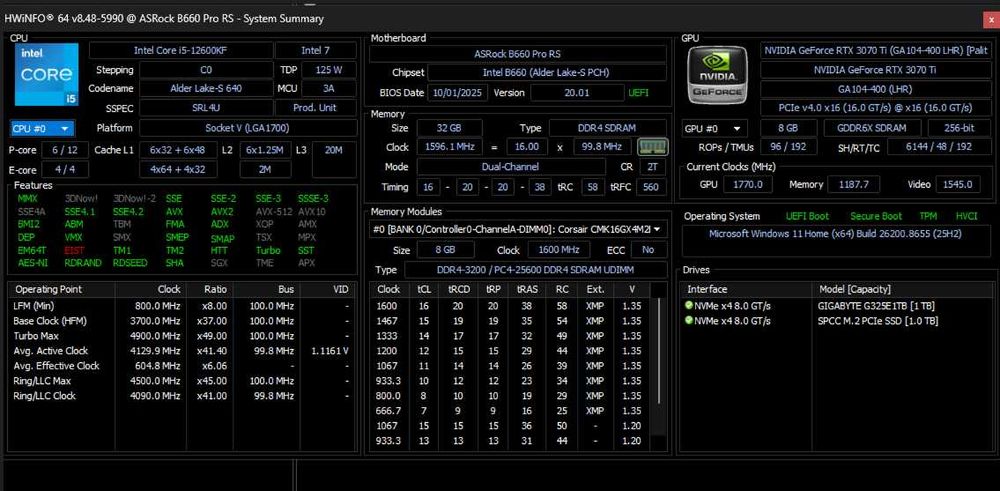The height and width of the screenshot is (491, 1000).
Task: Click the HVCI indicator
Action: point(966,216)
